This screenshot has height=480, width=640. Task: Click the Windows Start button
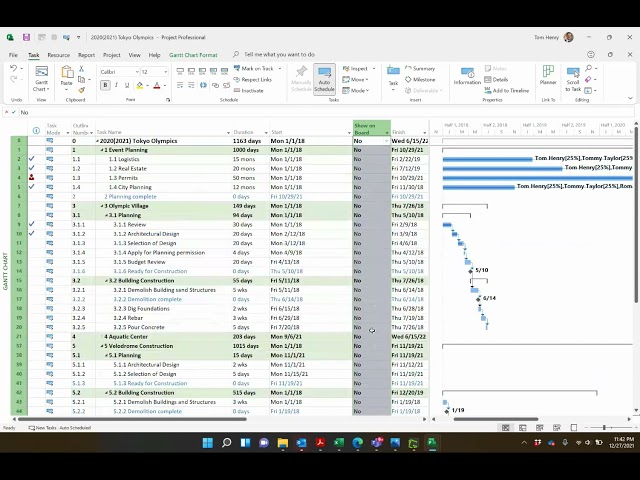coord(208,443)
